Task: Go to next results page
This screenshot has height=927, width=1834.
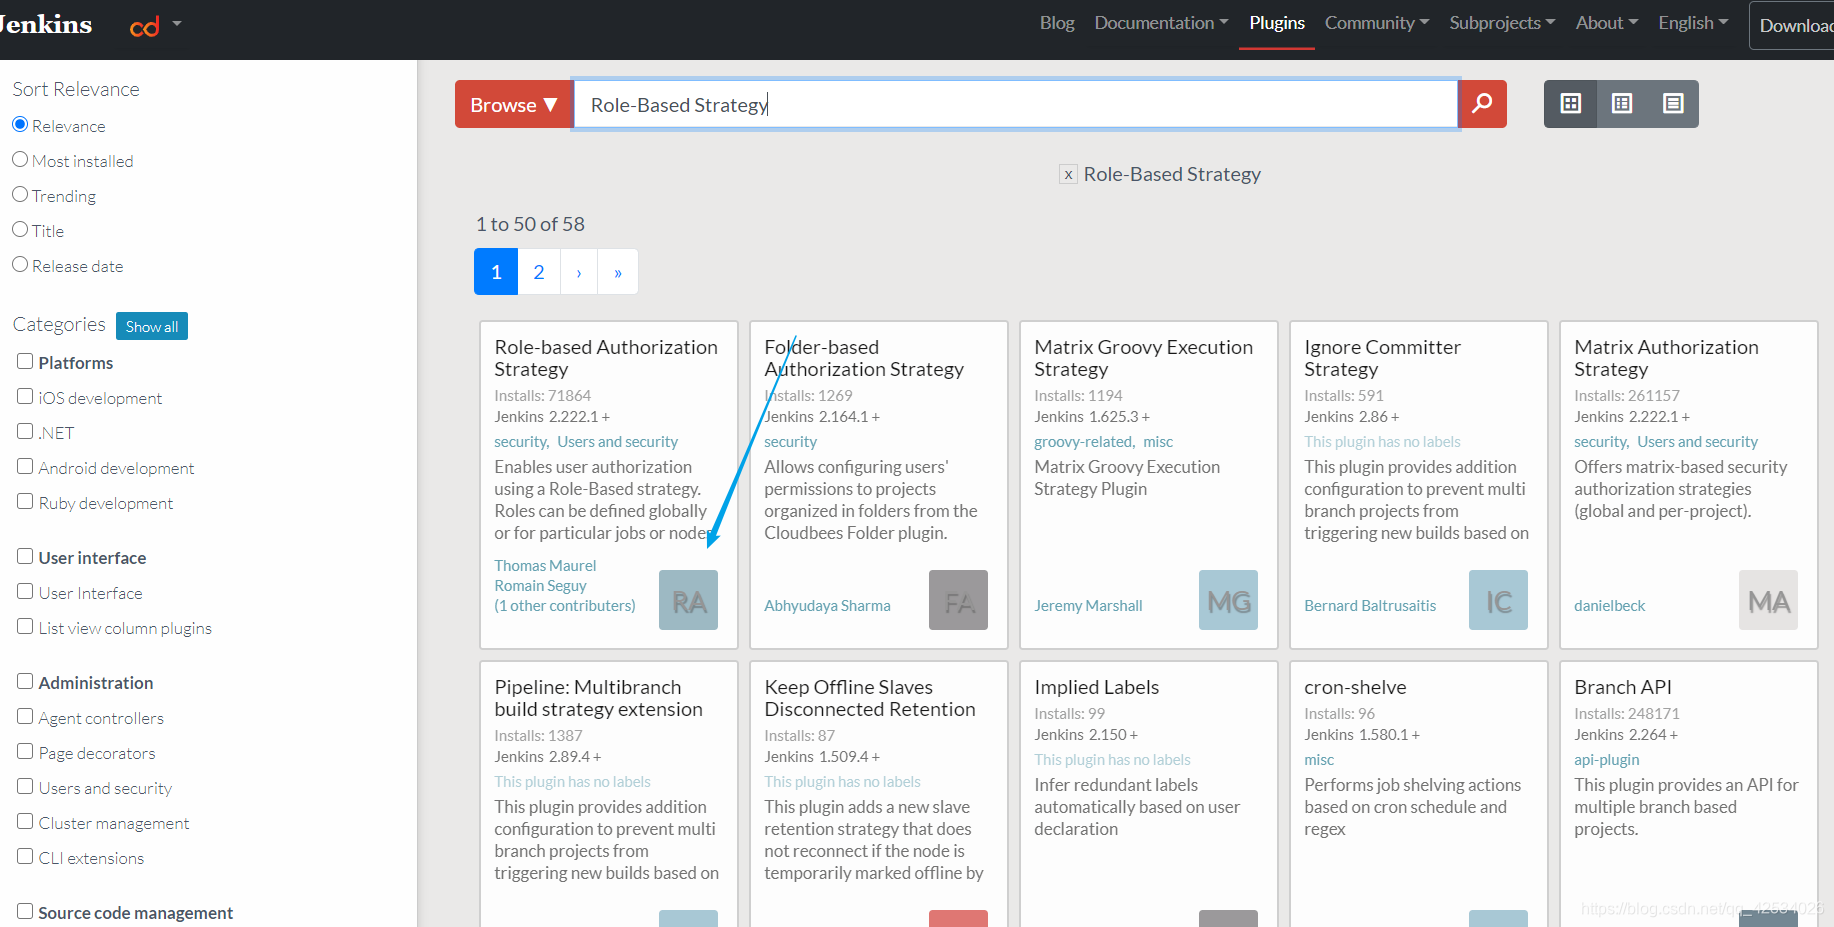Action: [x=579, y=272]
